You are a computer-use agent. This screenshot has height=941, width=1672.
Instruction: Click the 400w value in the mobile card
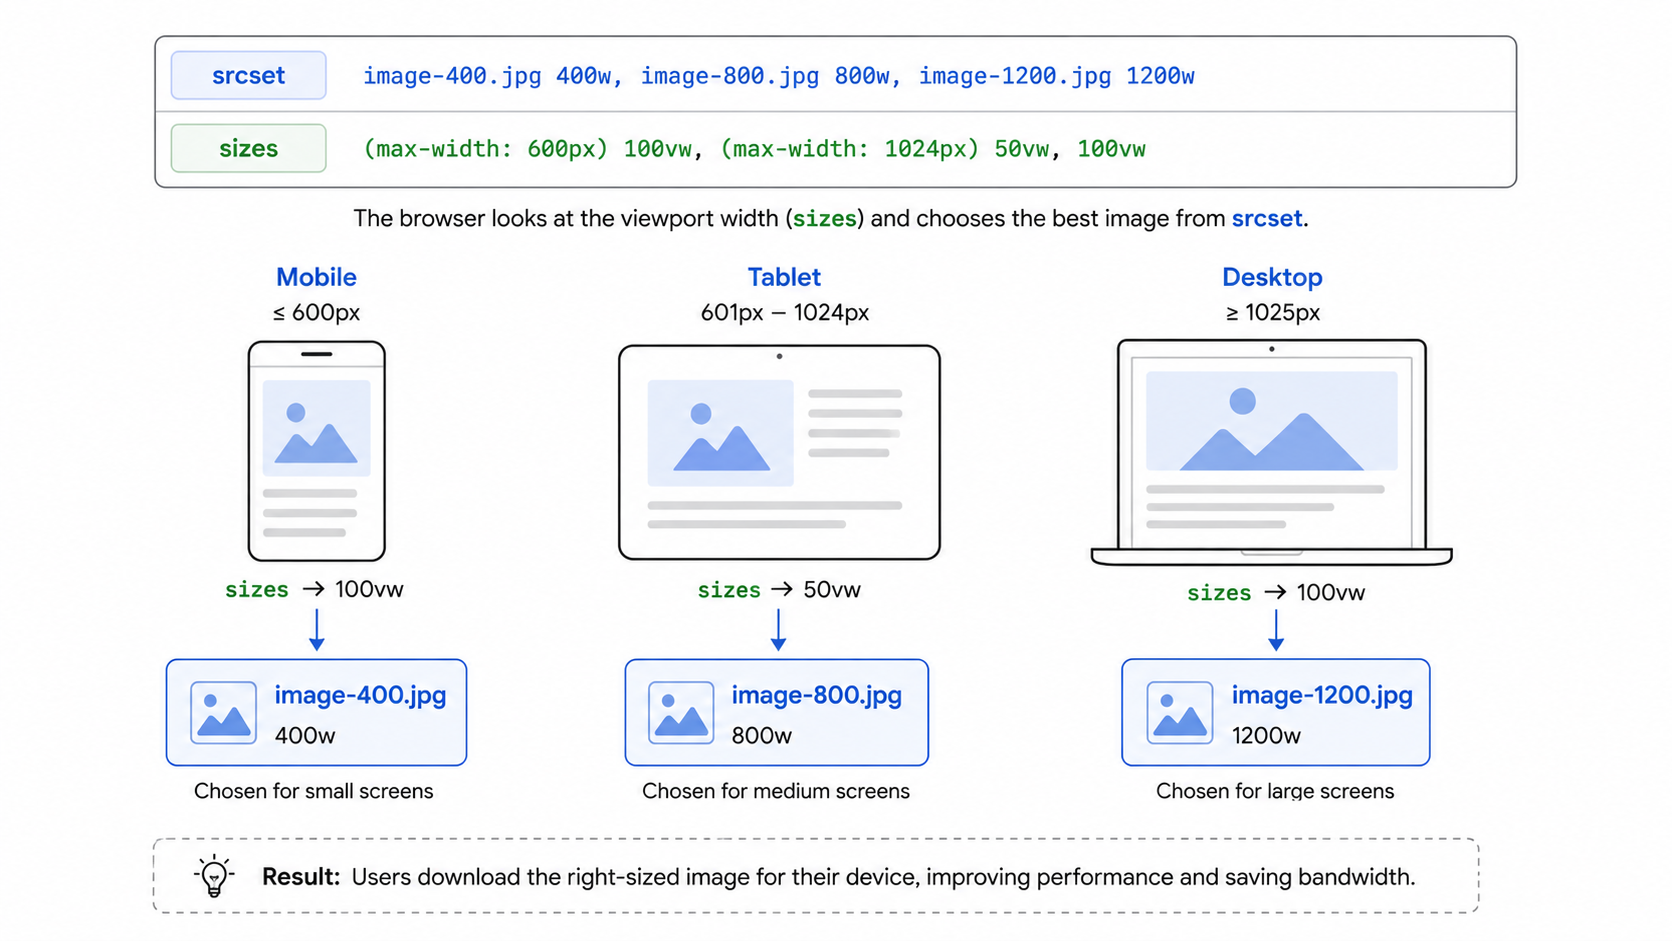click(305, 736)
